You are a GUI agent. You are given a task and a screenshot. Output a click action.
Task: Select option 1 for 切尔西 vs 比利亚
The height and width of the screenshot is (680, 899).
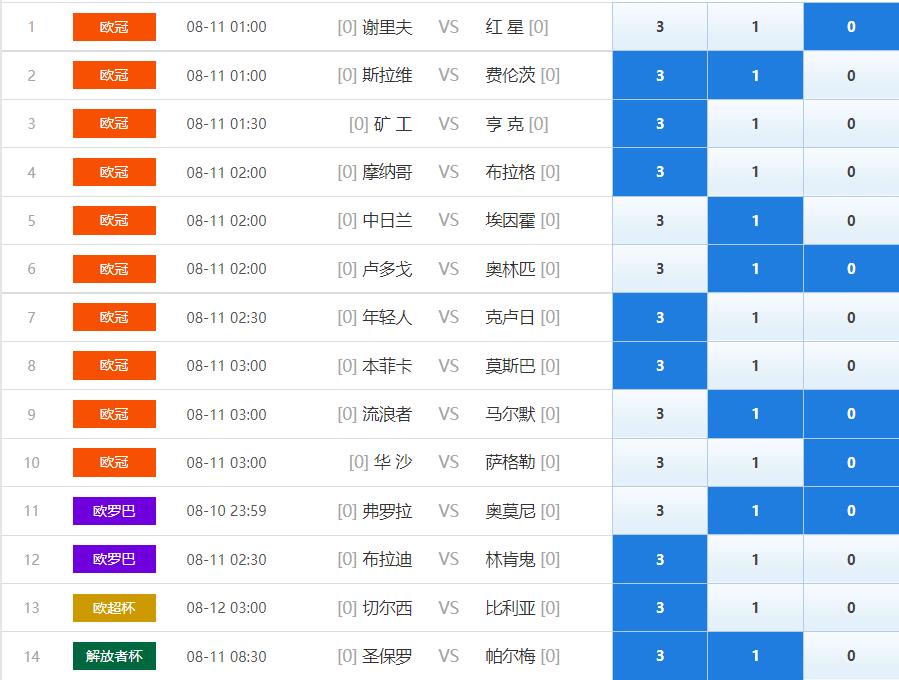(755, 608)
